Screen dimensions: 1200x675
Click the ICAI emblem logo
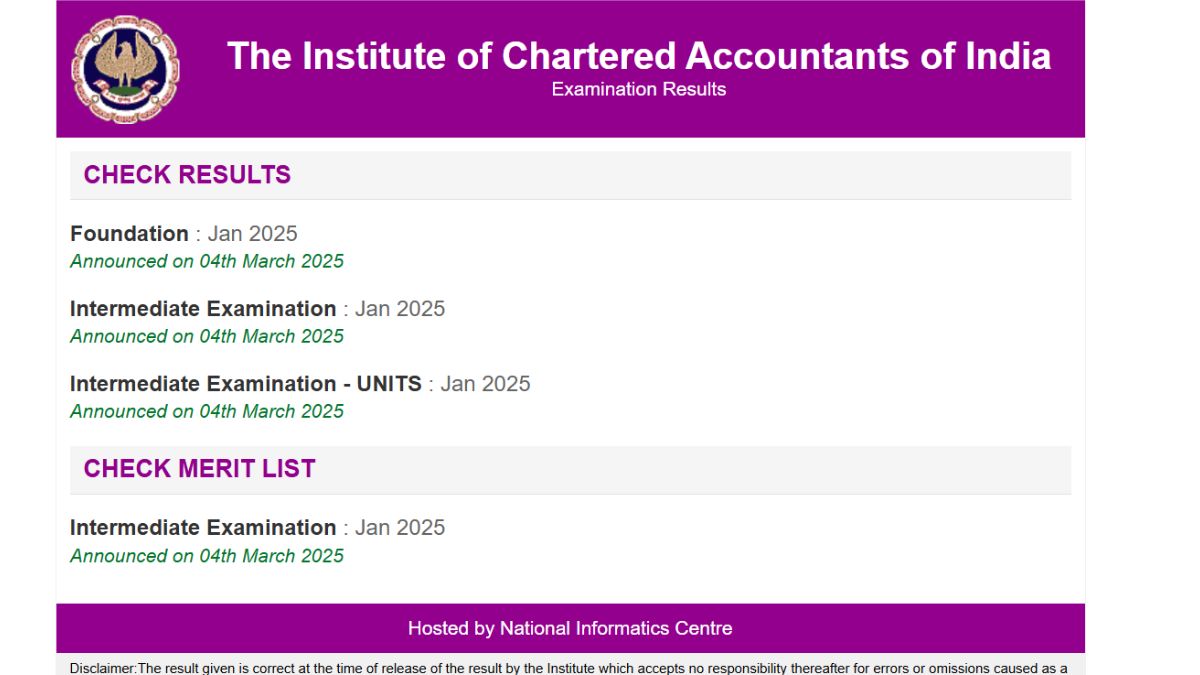pos(125,69)
